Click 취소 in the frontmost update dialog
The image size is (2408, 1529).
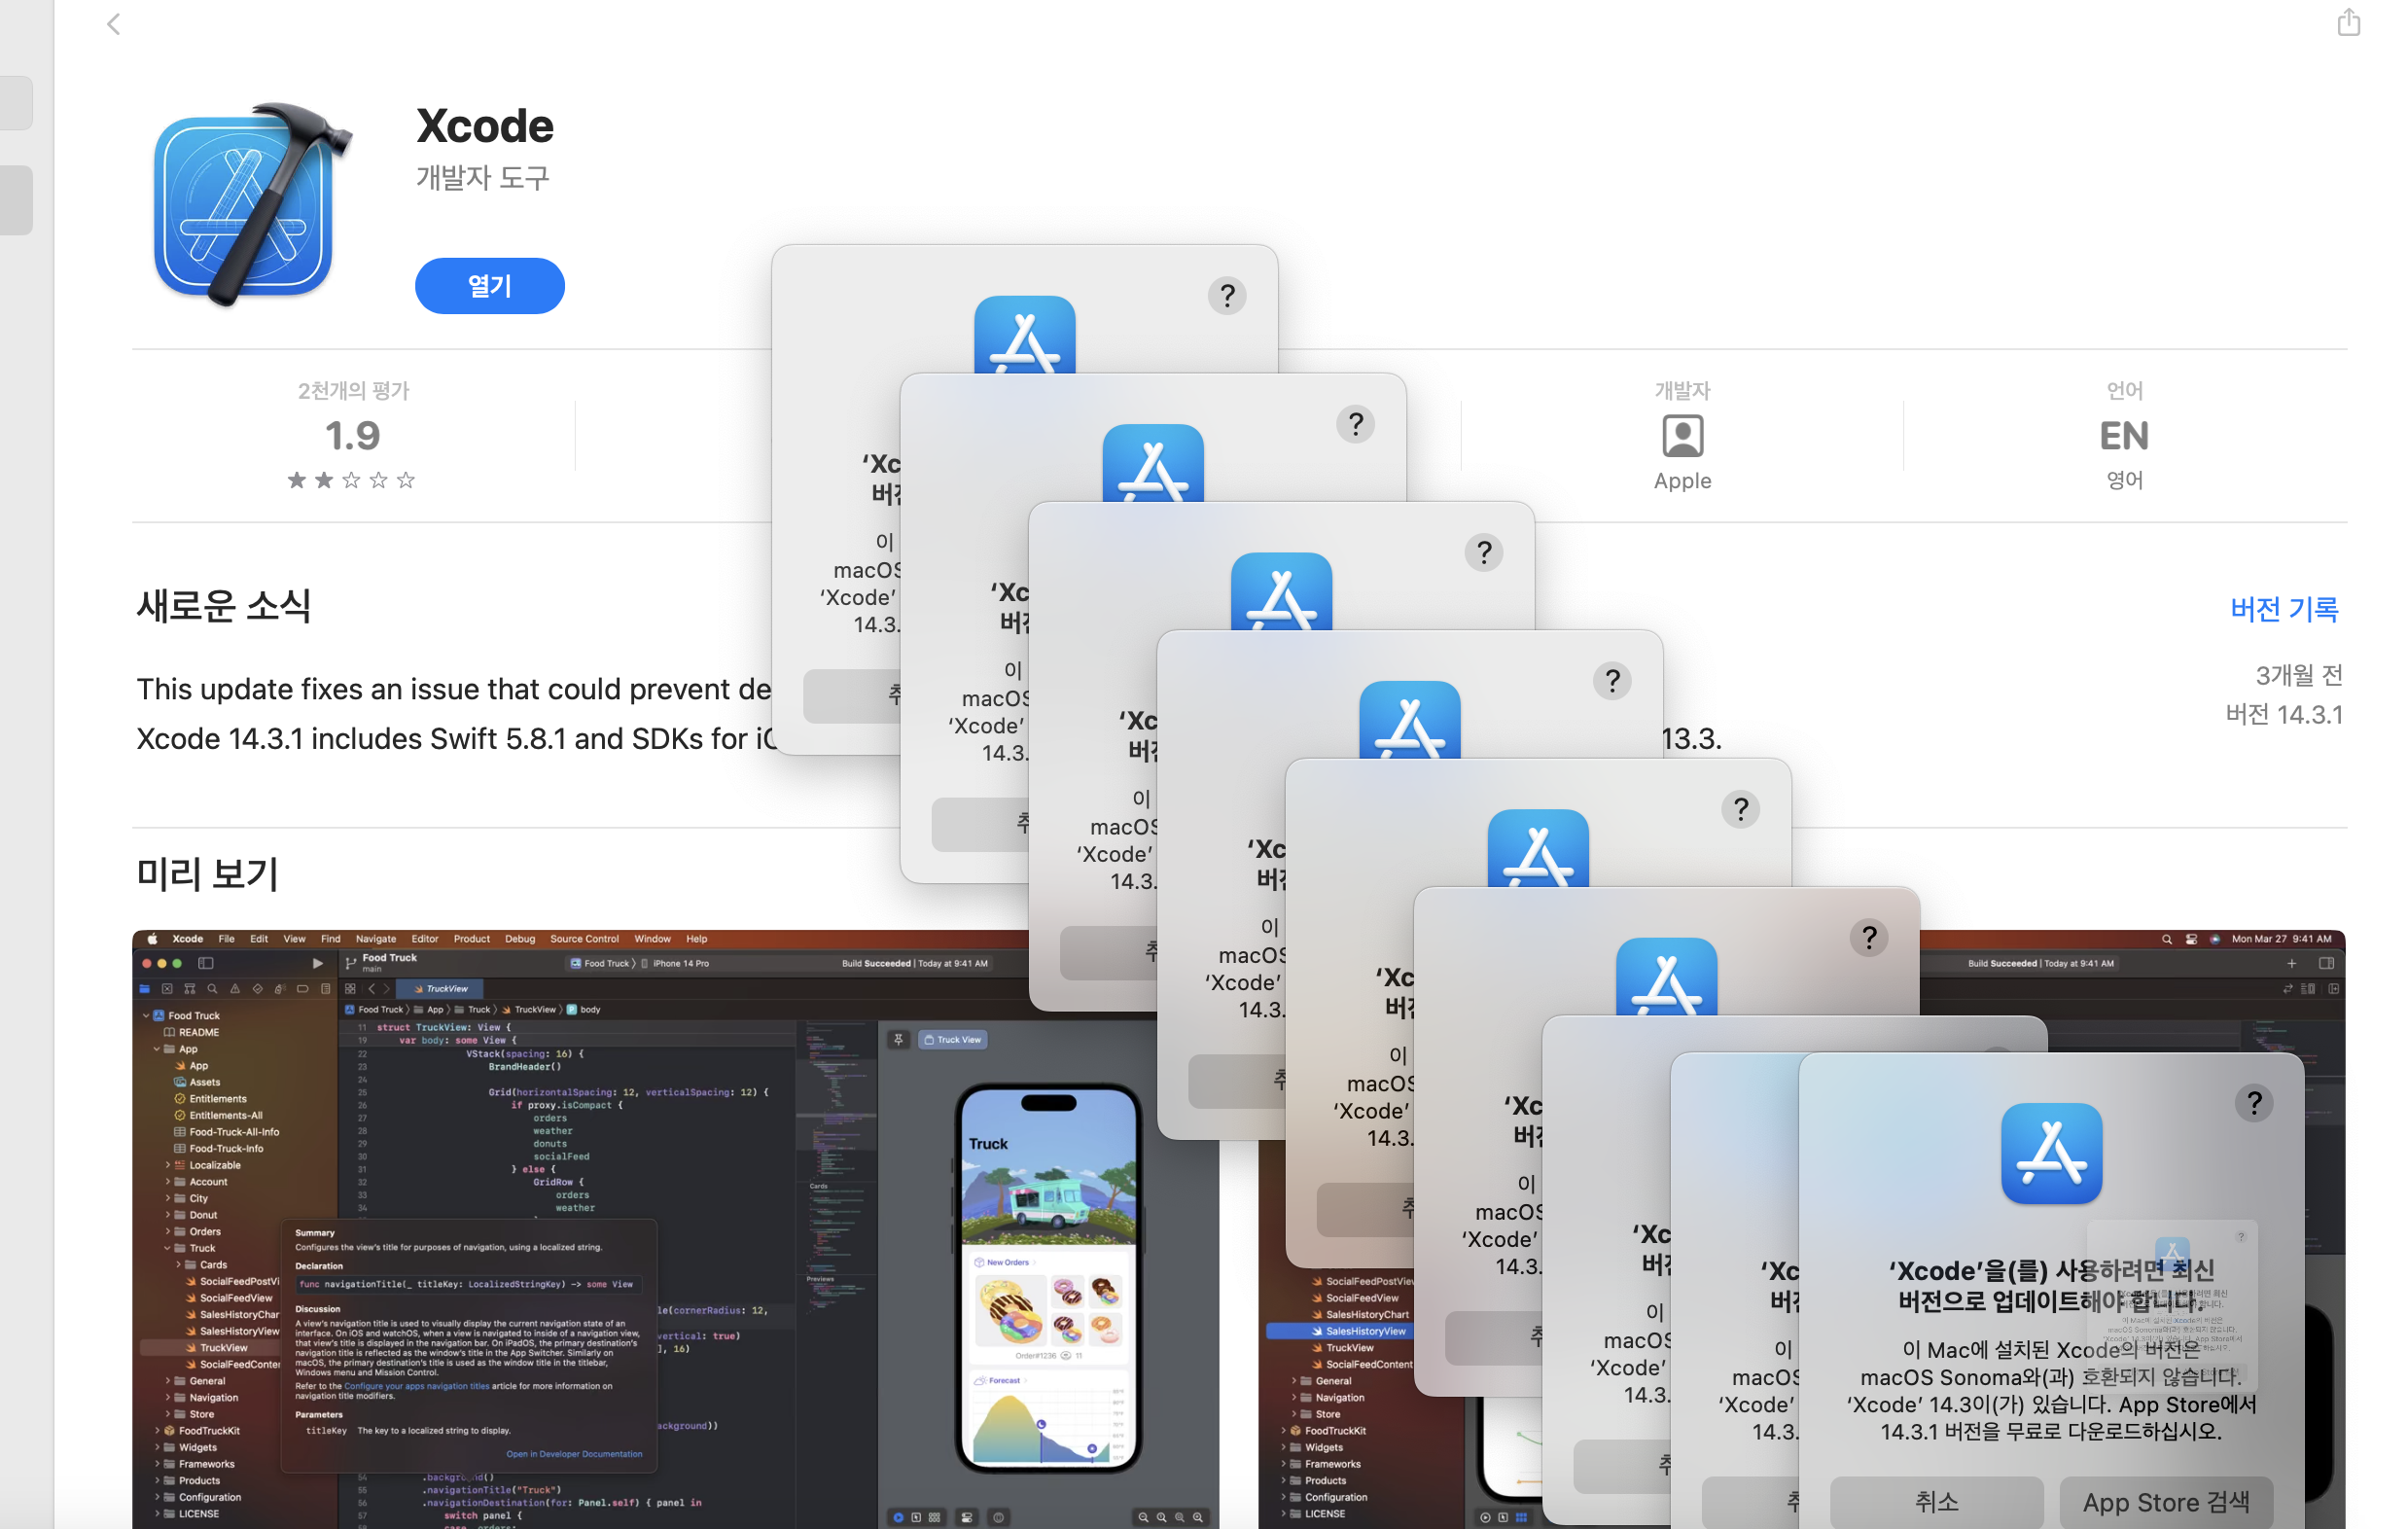coord(1936,1501)
